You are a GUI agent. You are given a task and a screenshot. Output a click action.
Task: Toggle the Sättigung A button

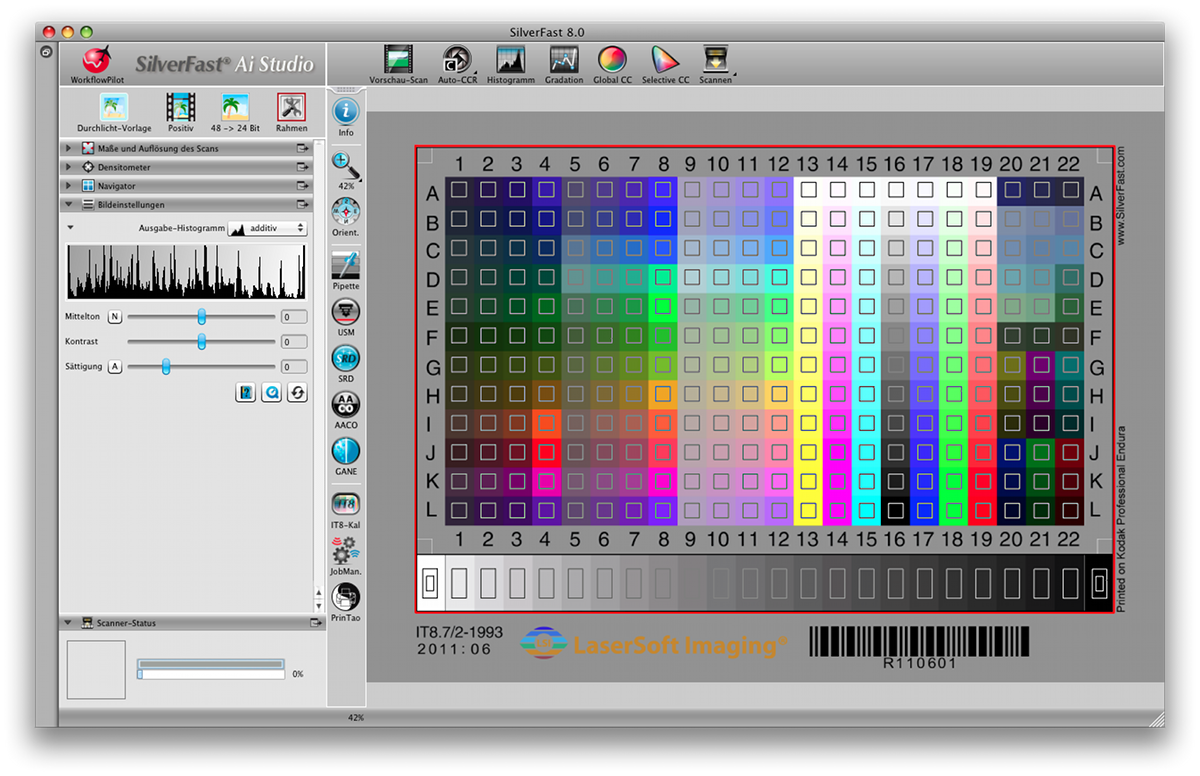point(115,367)
